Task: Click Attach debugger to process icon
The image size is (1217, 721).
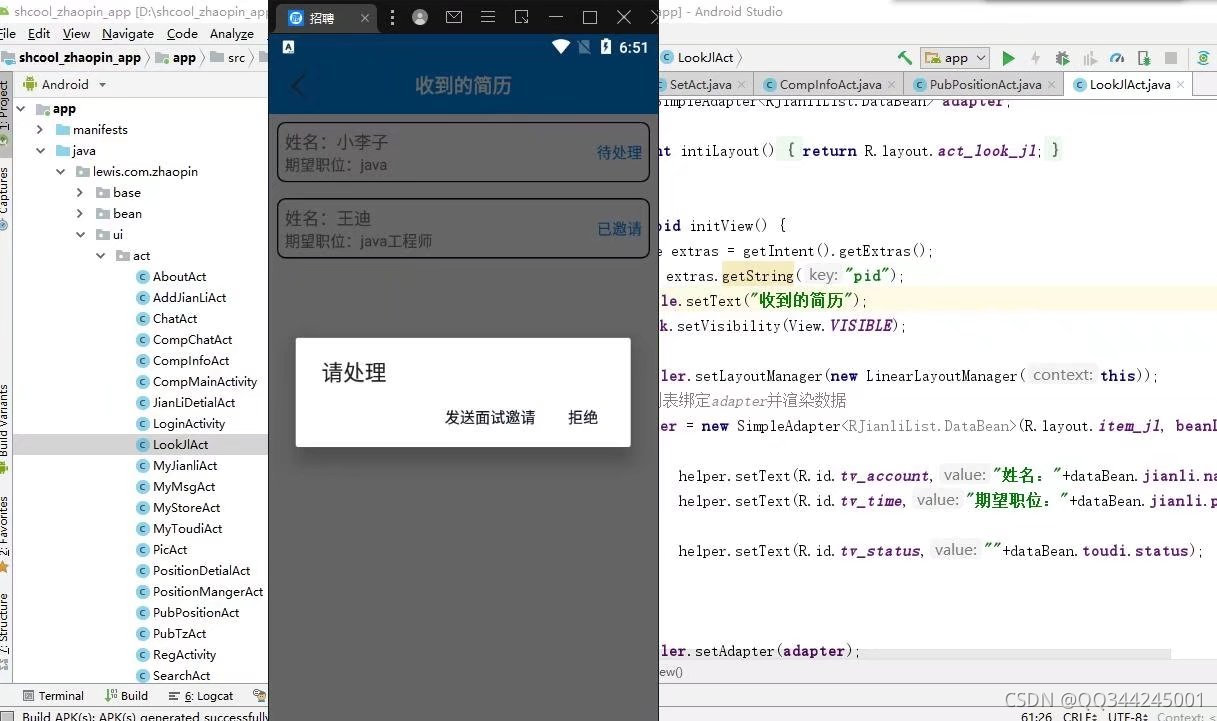Action: pyautogui.click(x=1143, y=58)
